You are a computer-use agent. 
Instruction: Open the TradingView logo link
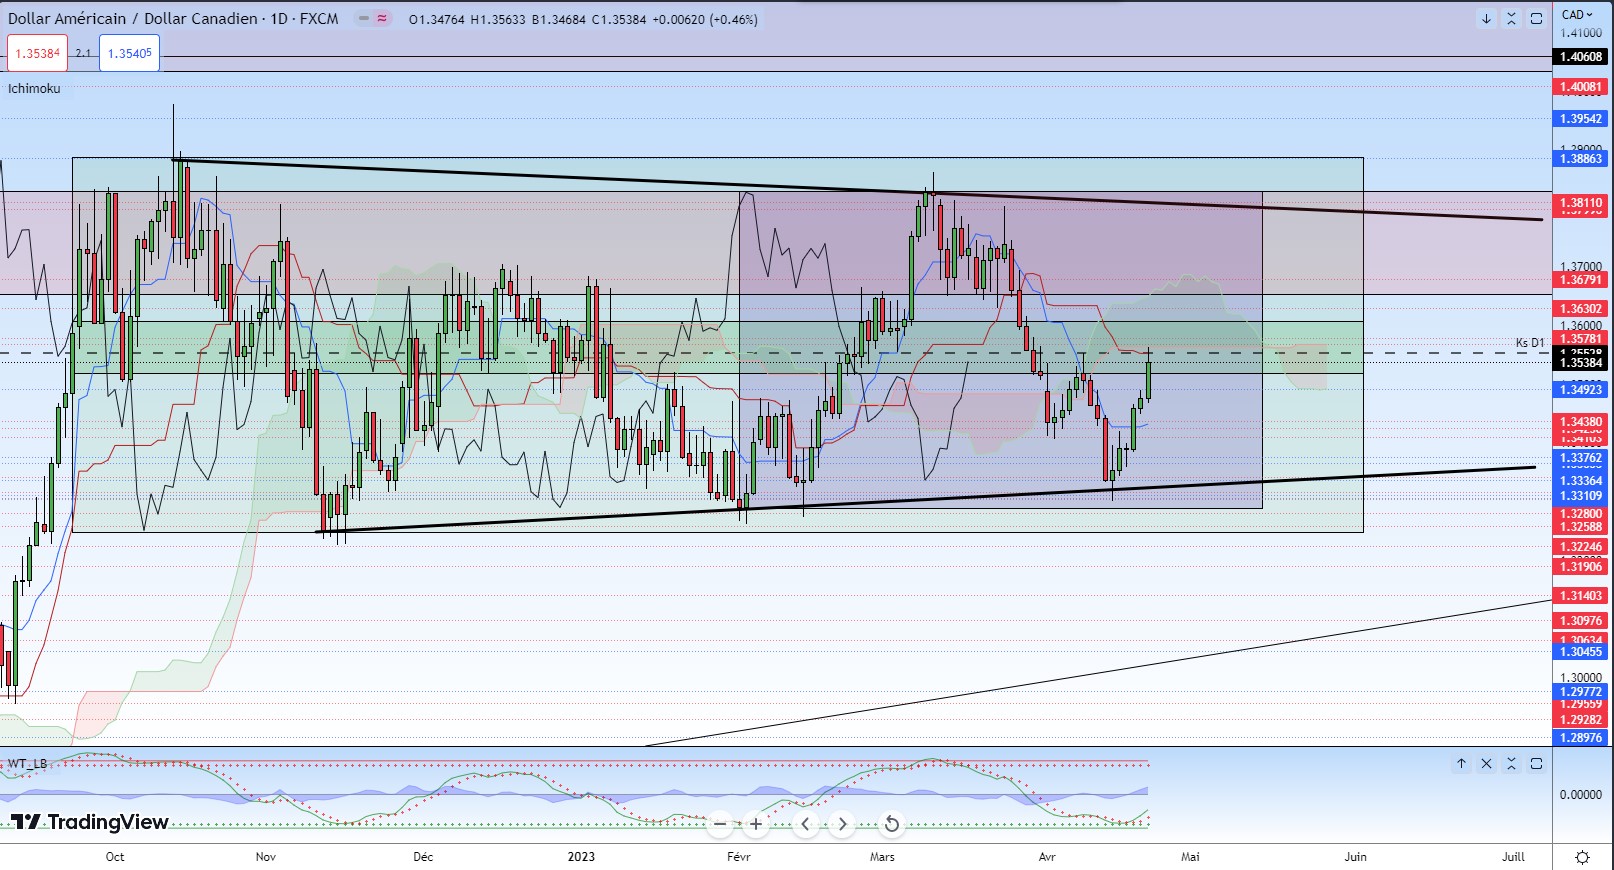tap(89, 822)
